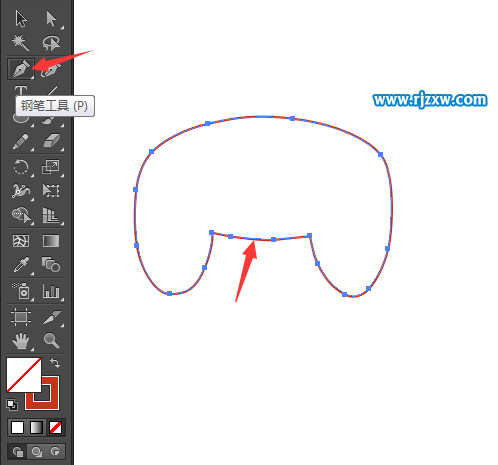Reset to default fill and stroke
Screen dimensions: 498x465
[12, 405]
